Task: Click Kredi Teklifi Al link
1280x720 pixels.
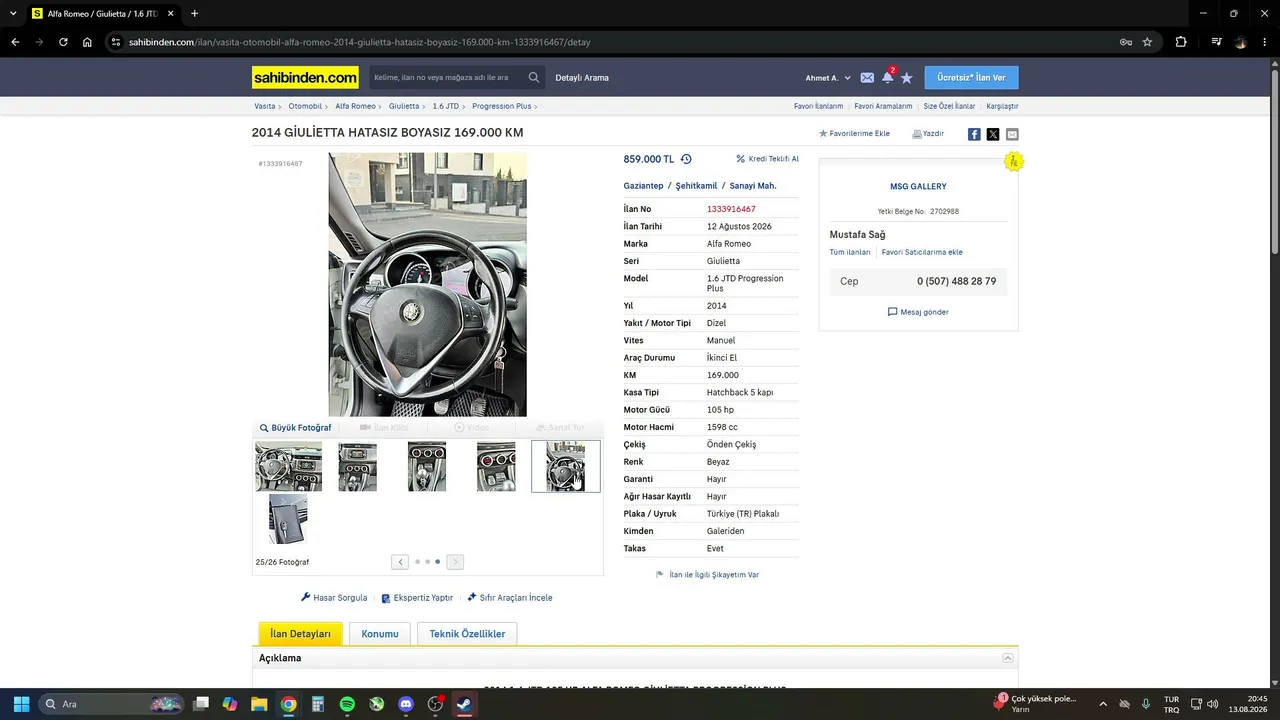Action: tap(767, 159)
